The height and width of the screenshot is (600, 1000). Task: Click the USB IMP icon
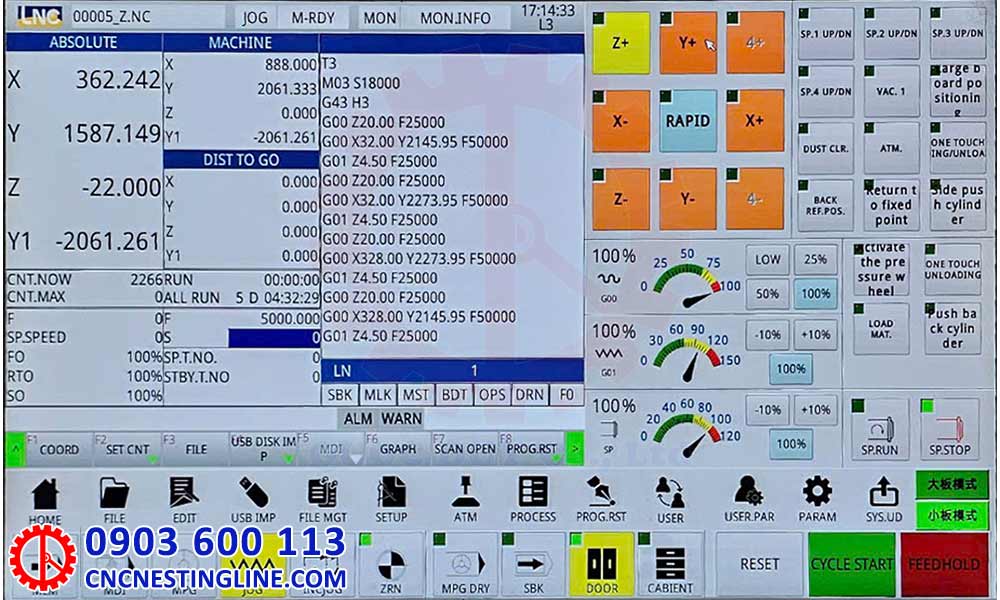pyautogui.click(x=253, y=499)
